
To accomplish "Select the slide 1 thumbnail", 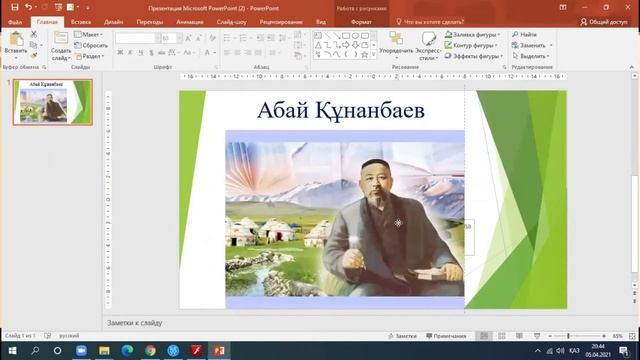I will tap(53, 102).
